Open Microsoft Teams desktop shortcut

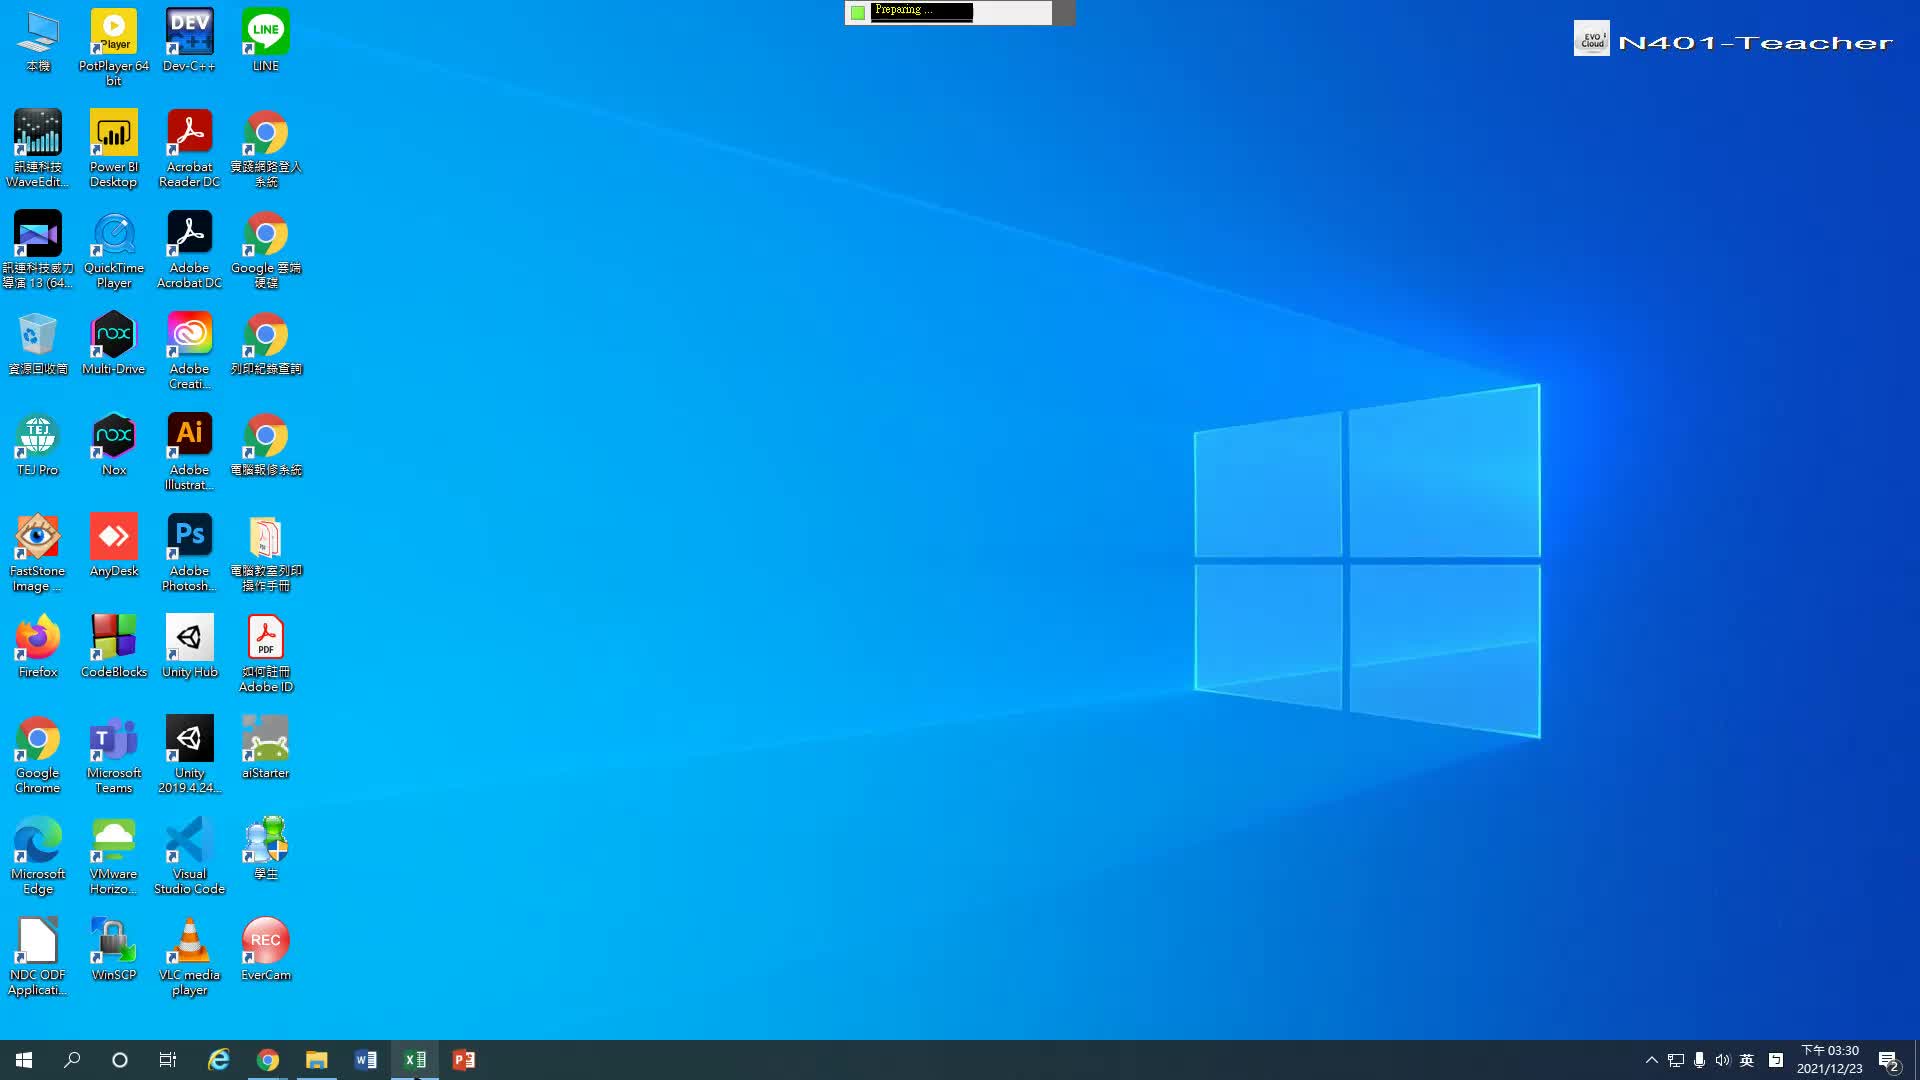click(113, 754)
